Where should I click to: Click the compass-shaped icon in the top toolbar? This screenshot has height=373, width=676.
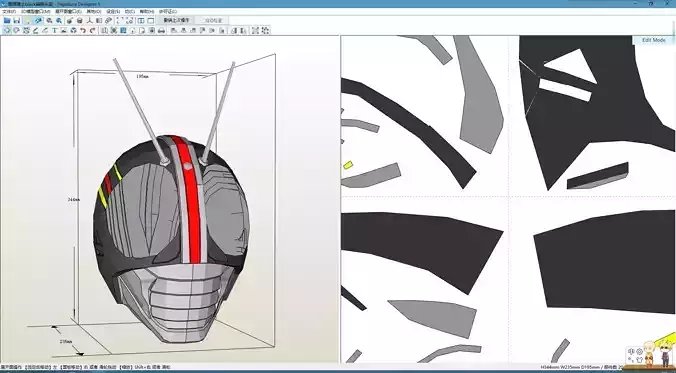tap(89, 20)
